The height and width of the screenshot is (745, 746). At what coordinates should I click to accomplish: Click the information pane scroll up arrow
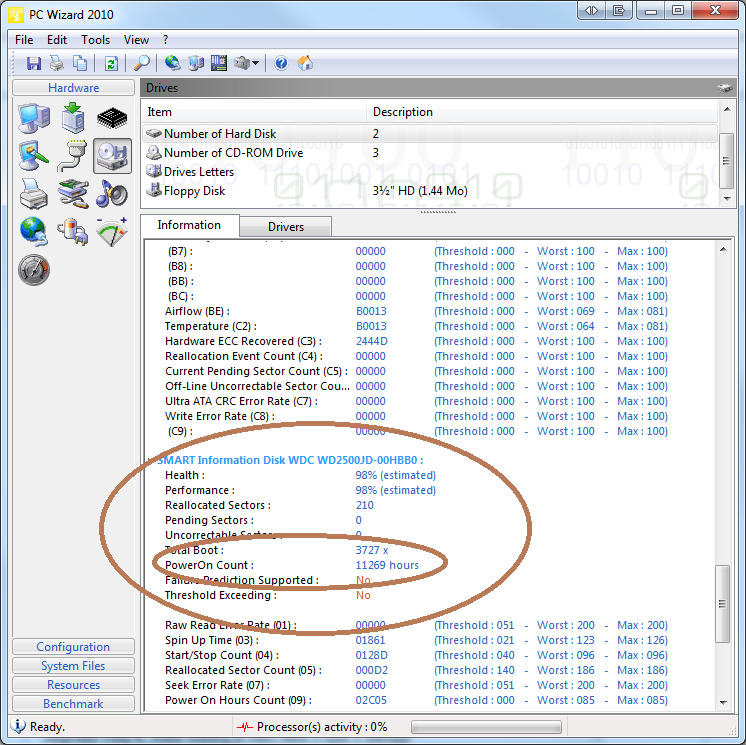click(x=723, y=249)
